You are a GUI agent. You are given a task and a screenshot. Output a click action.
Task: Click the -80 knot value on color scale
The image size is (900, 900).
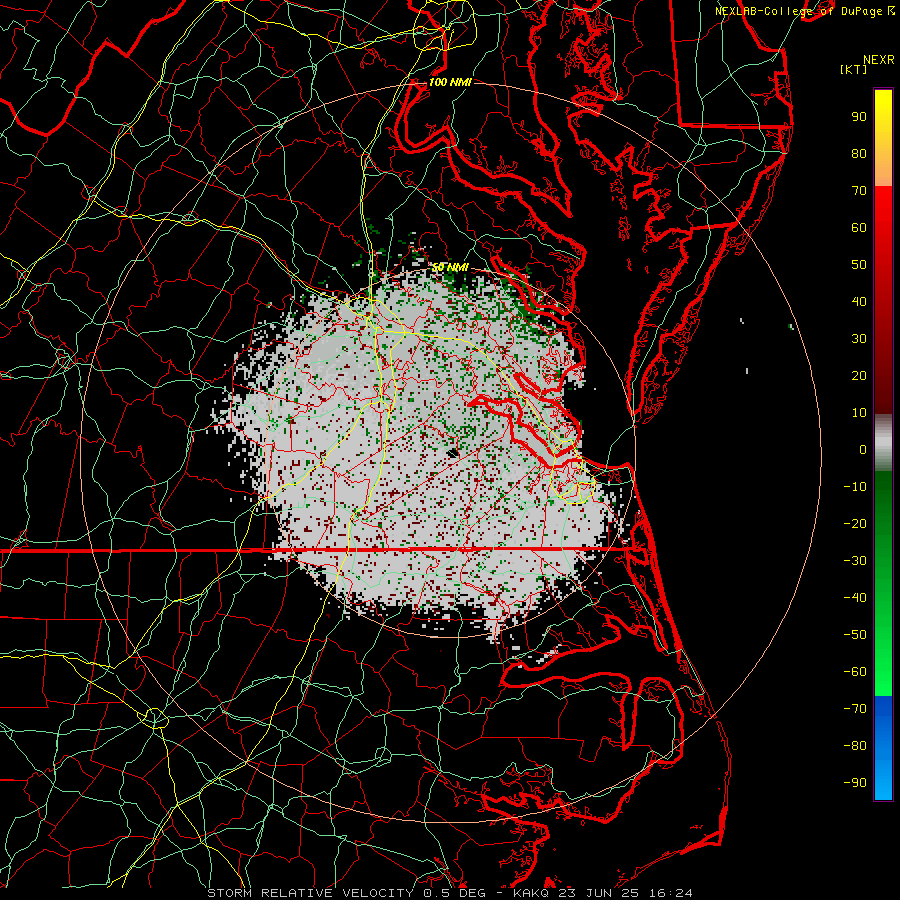[x=855, y=746]
